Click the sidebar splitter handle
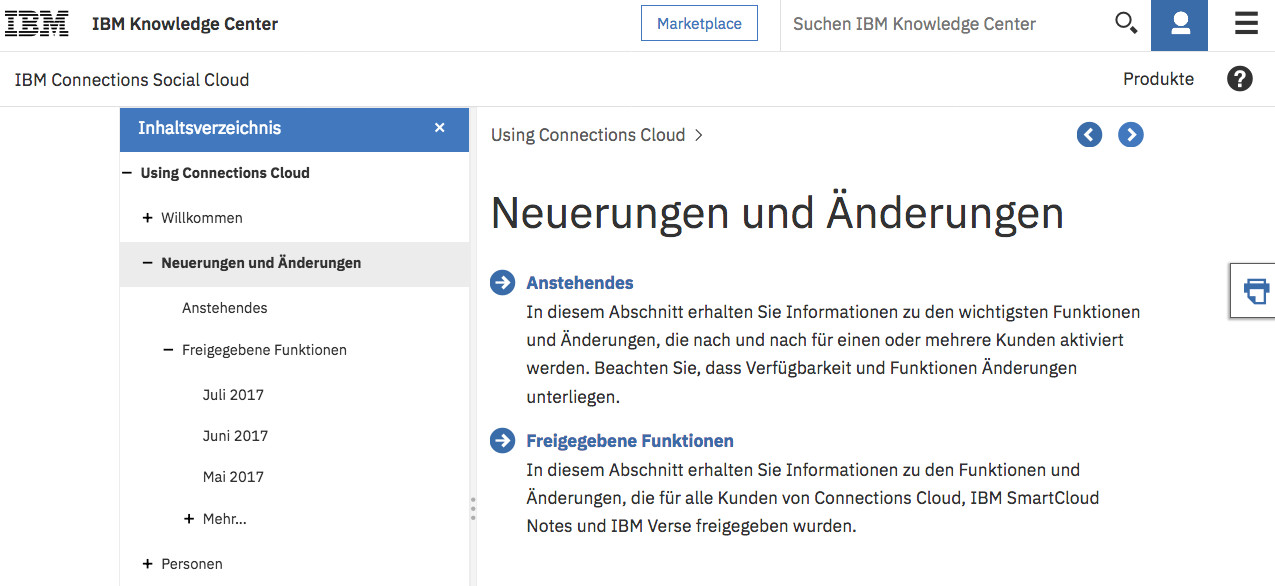 473,509
